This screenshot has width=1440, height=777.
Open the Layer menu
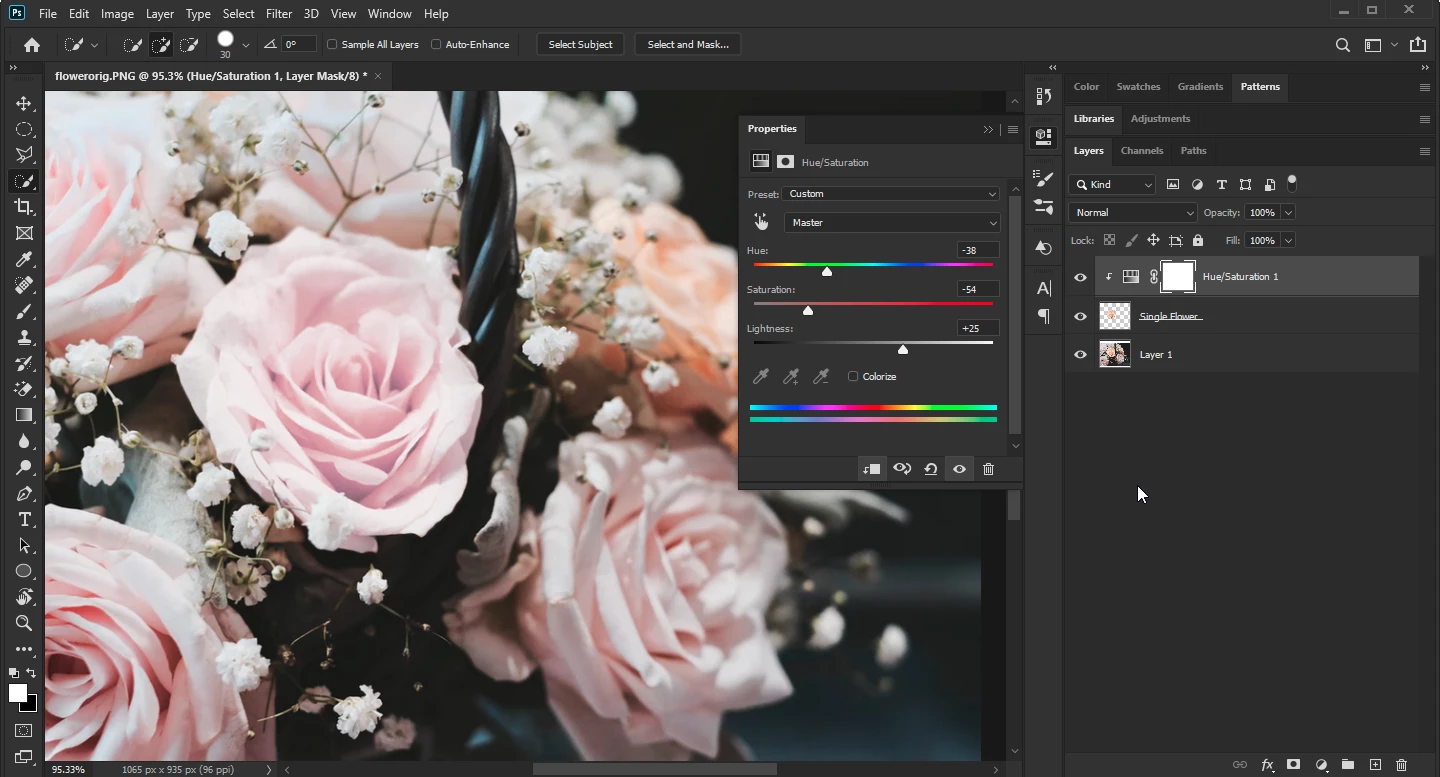tap(159, 14)
